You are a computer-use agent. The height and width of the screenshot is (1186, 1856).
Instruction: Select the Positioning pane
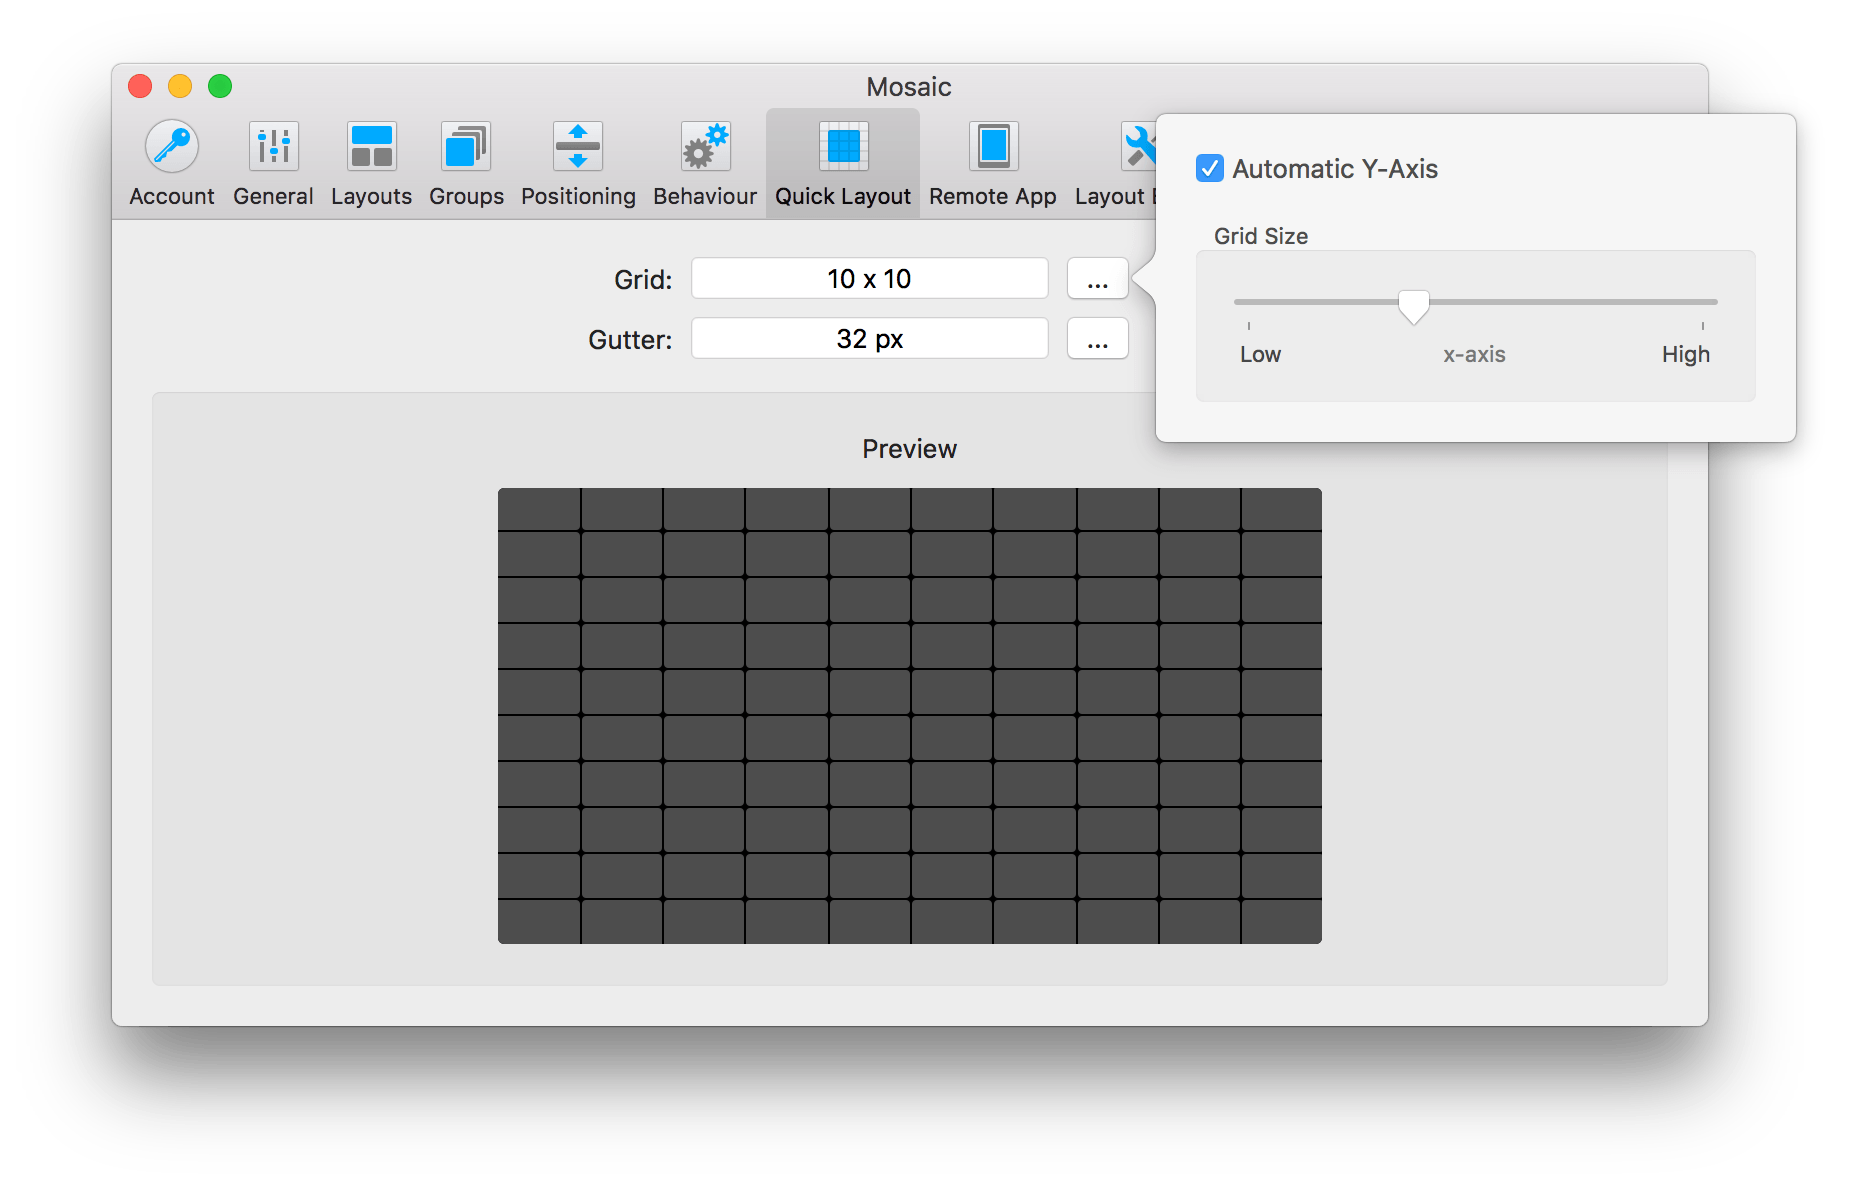(x=578, y=164)
